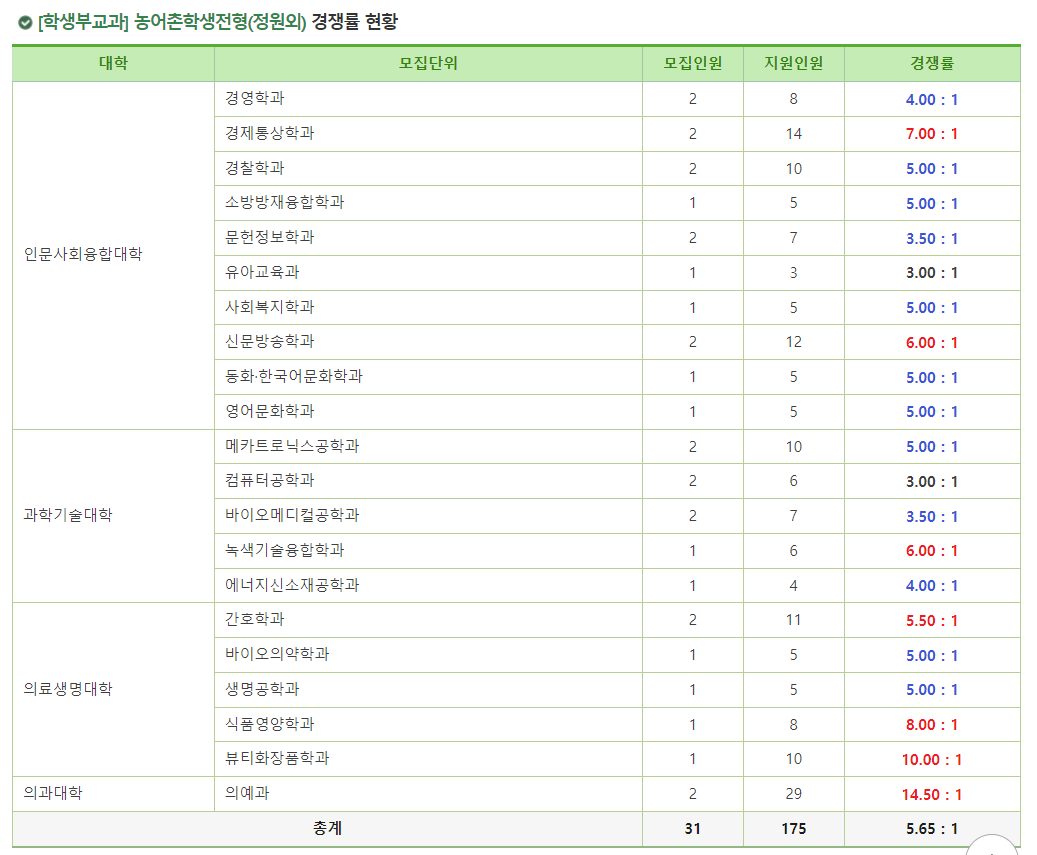Click the 경쟁률 column header
1037x855 pixels.
932,63
